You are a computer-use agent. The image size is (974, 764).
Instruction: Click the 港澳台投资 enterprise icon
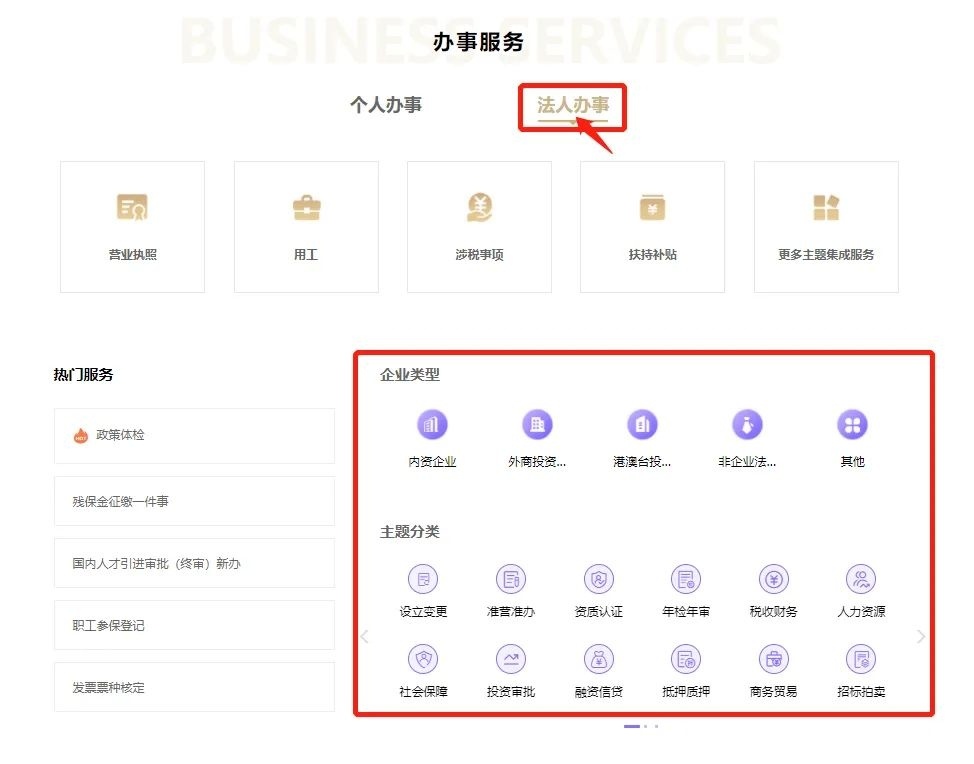tap(642, 425)
